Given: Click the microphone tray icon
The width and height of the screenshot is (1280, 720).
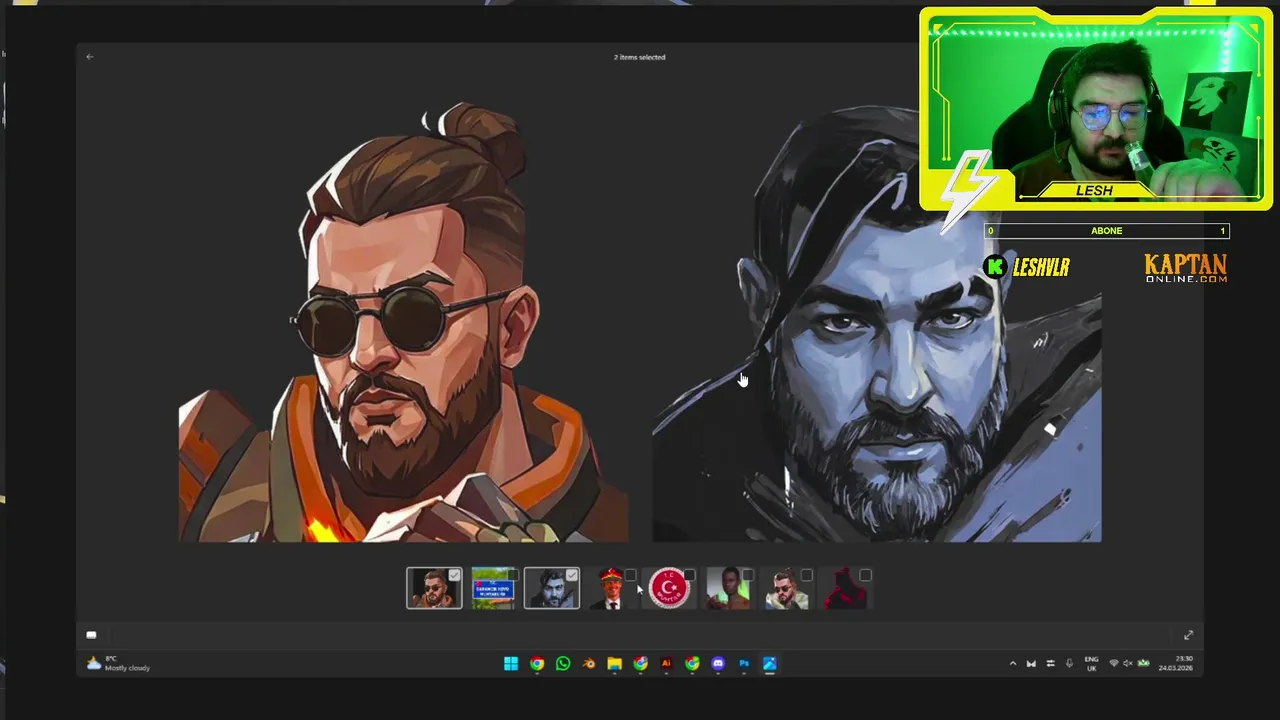Looking at the screenshot, I should click(x=1069, y=663).
